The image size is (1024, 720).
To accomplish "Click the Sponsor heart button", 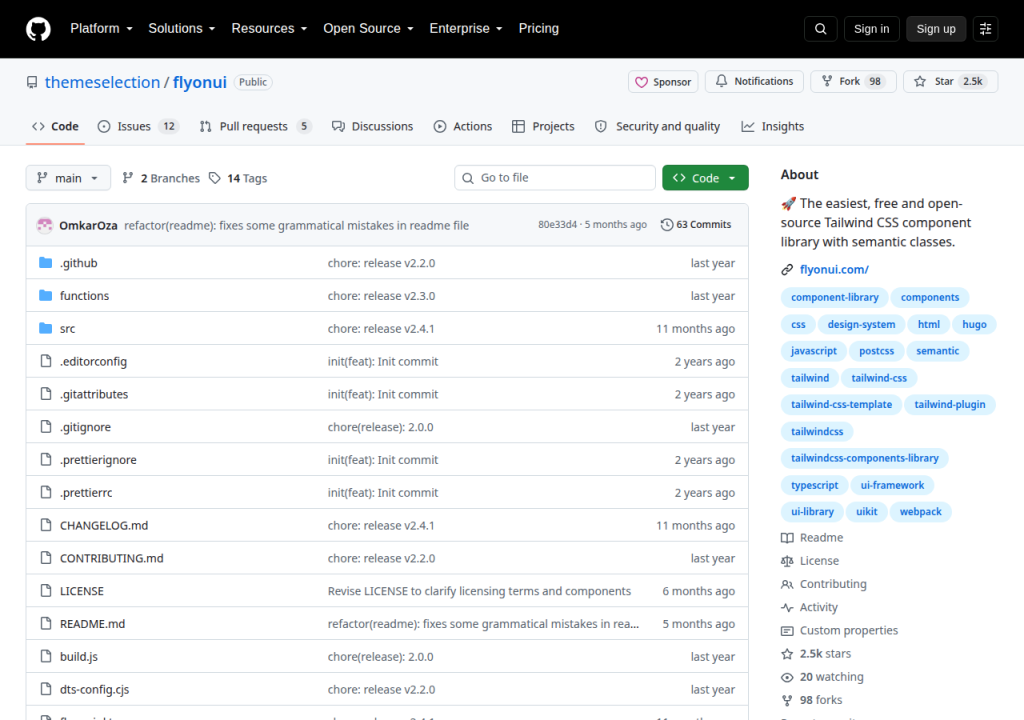I will pyautogui.click(x=663, y=82).
